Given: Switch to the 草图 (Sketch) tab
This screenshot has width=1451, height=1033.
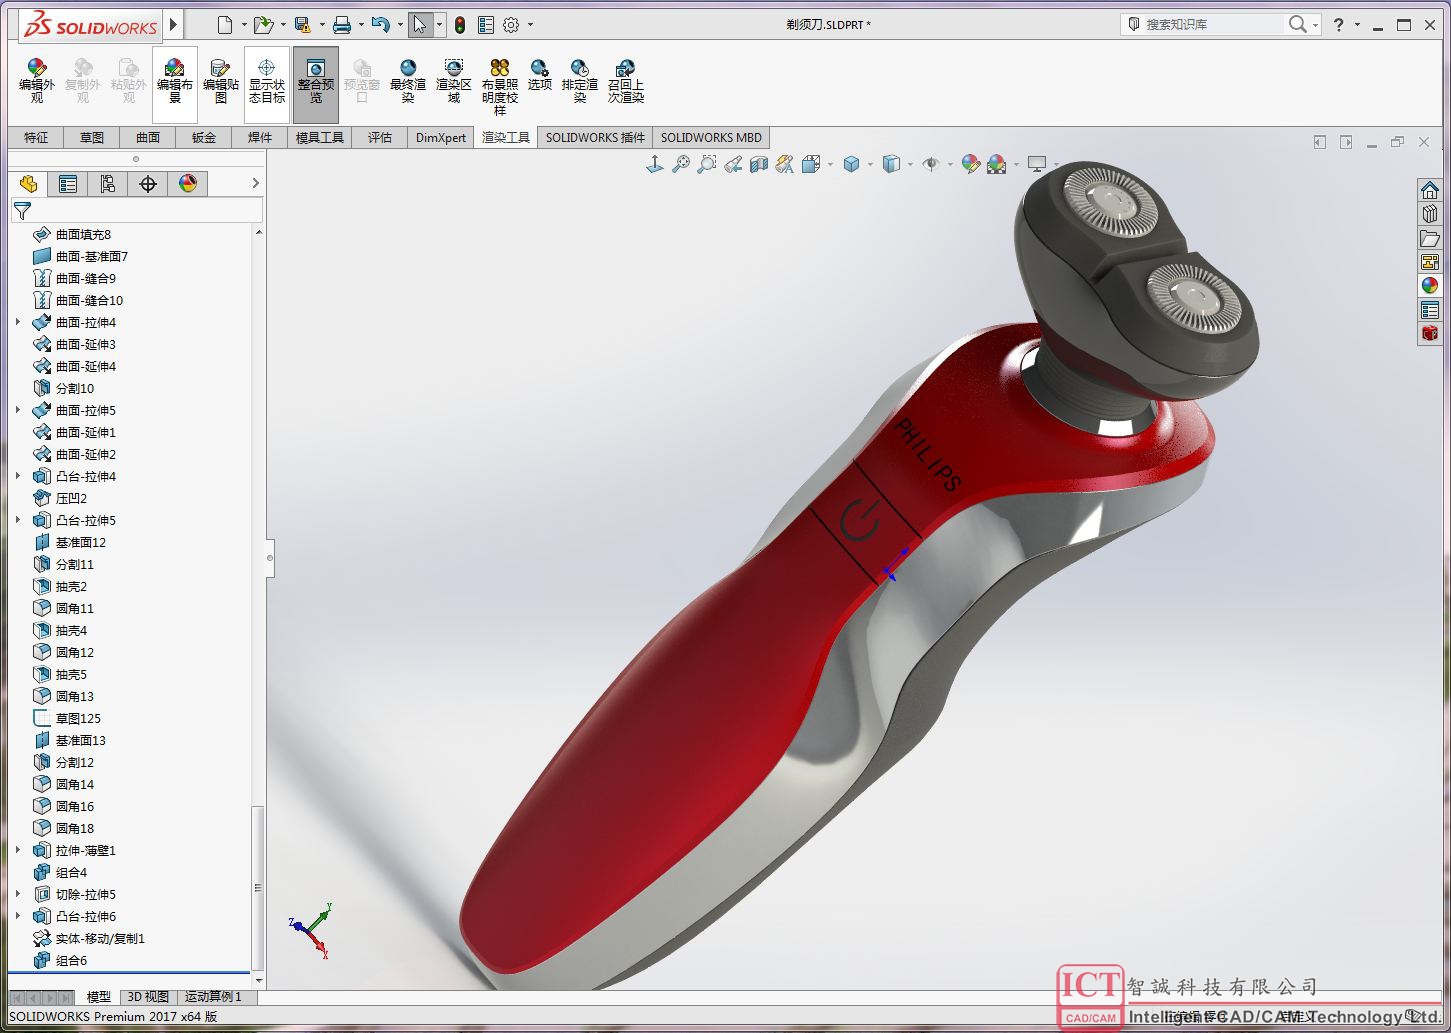Looking at the screenshot, I should pyautogui.click(x=92, y=138).
